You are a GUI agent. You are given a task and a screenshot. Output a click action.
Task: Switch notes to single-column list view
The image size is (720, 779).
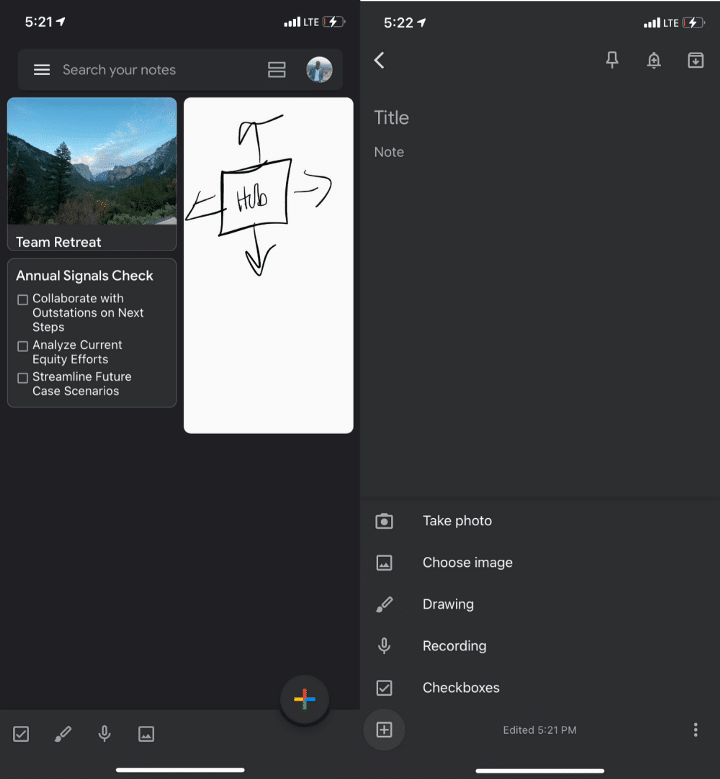[277, 70]
